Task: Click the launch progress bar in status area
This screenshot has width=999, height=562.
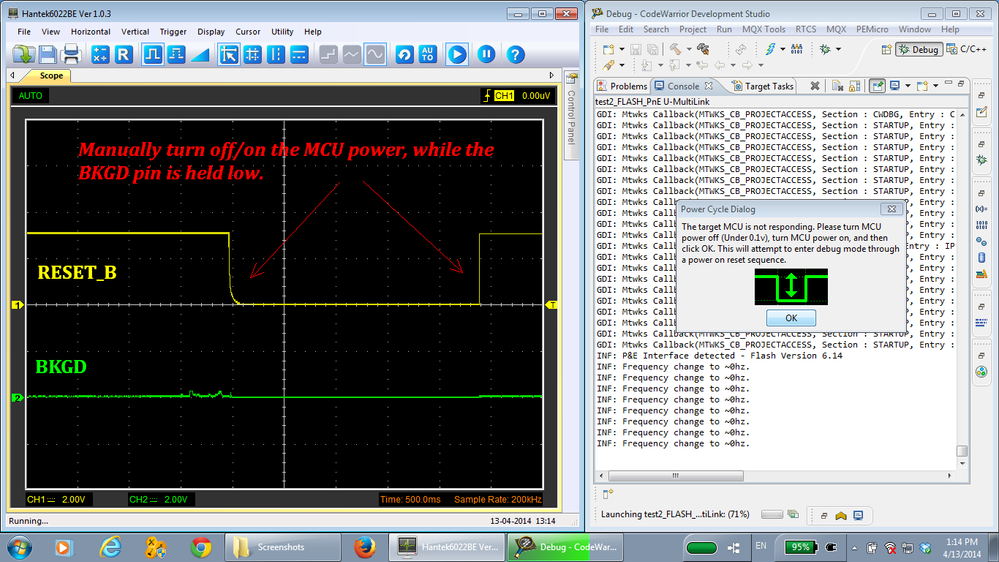Action: click(x=772, y=515)
